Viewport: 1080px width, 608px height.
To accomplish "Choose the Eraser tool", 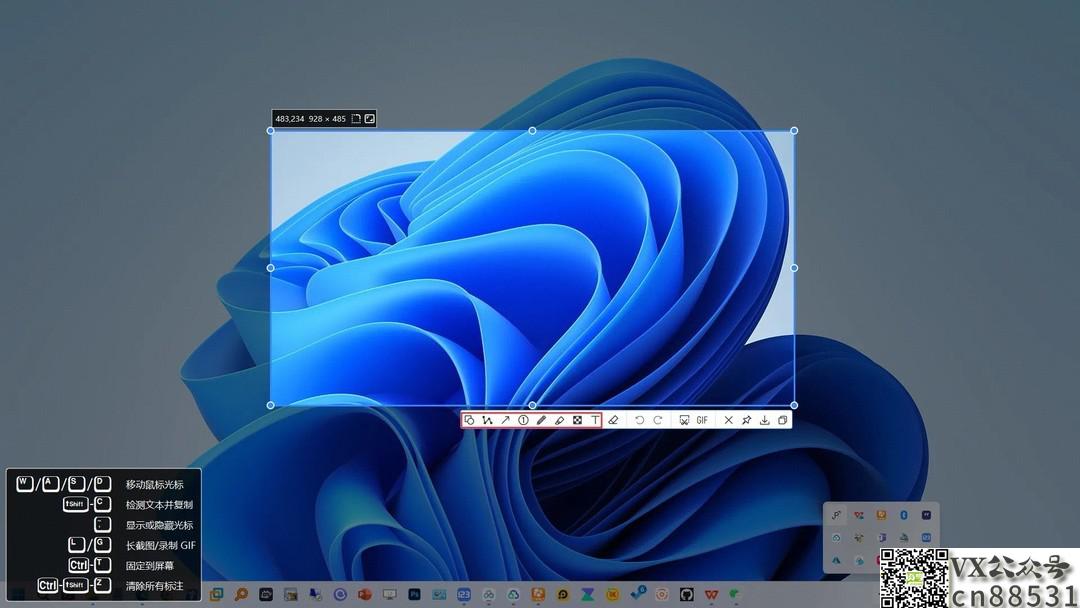I will [614, 420].
